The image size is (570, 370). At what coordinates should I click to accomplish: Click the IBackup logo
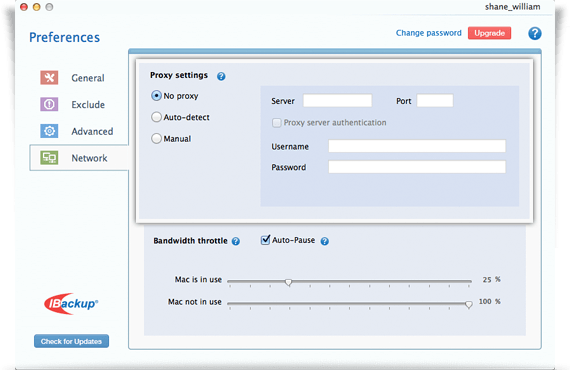tap(71, 303)
